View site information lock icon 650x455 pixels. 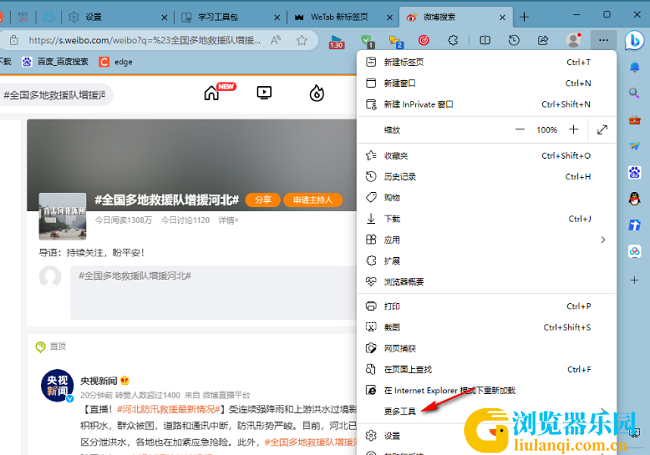click(x=14, y=40)
